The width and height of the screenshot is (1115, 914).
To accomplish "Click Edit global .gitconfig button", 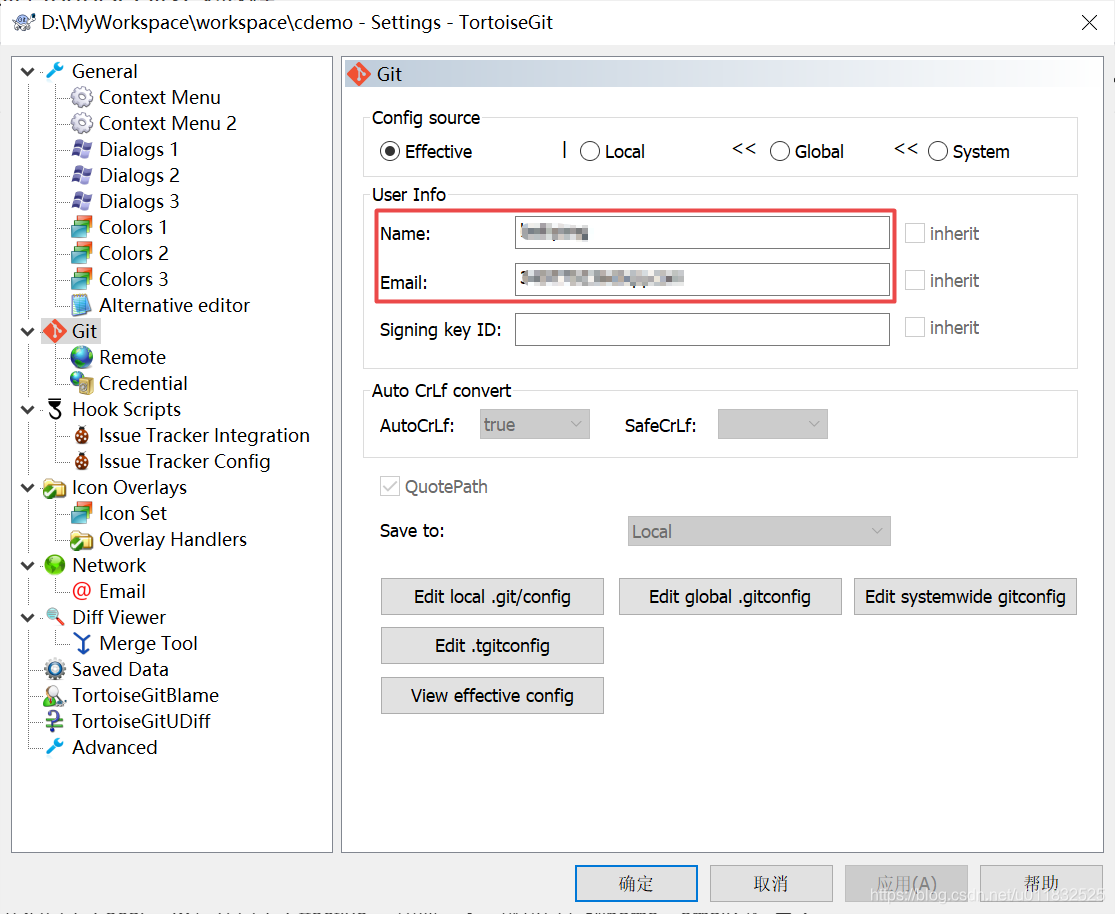I will tap(730, 596).
